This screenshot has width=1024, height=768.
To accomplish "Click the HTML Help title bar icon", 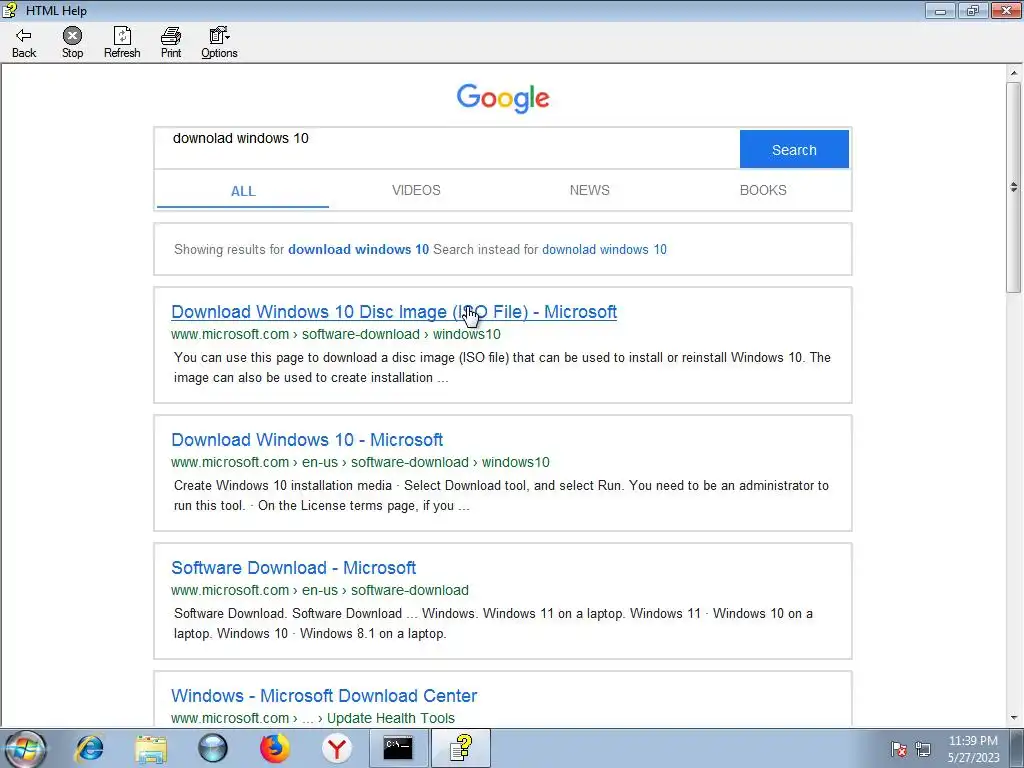I will click(x=10, y=10).
